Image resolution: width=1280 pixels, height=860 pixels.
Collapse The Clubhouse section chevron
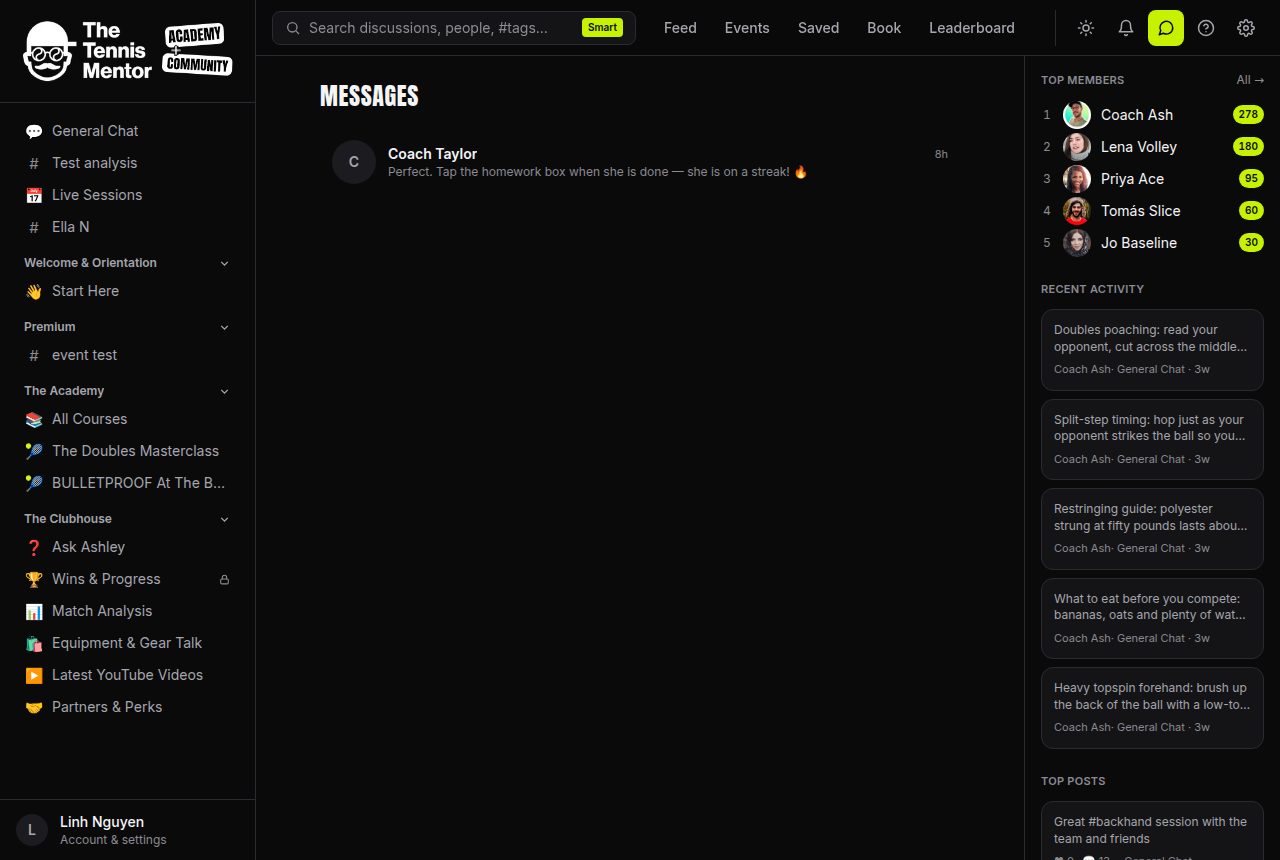(224, 519)
